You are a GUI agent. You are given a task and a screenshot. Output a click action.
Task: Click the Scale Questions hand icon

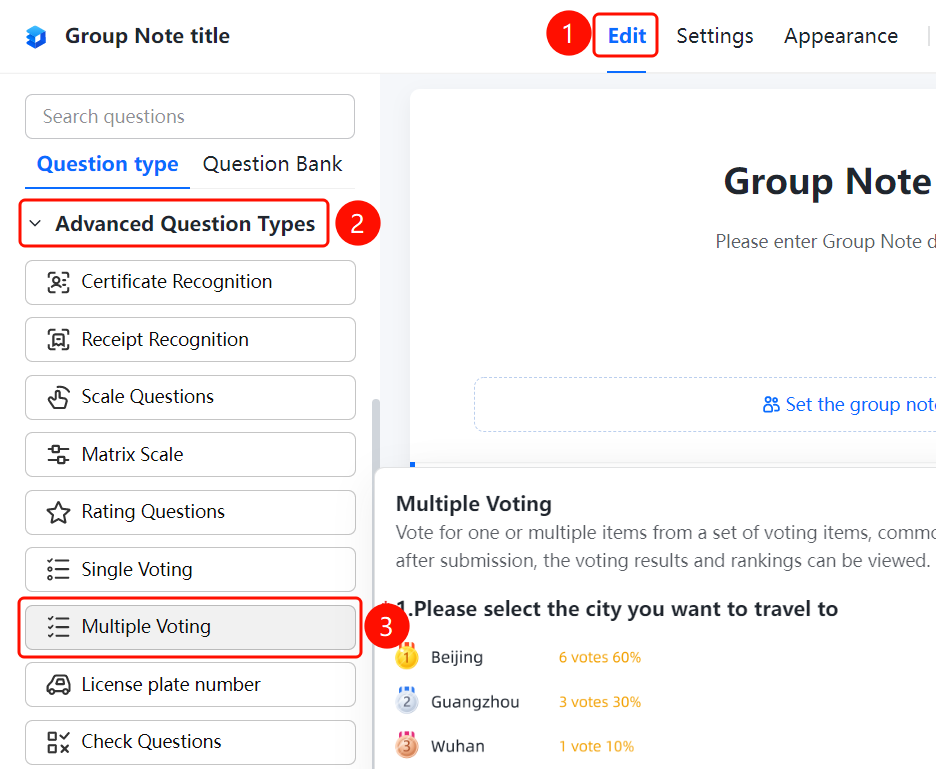click(58, 397)
